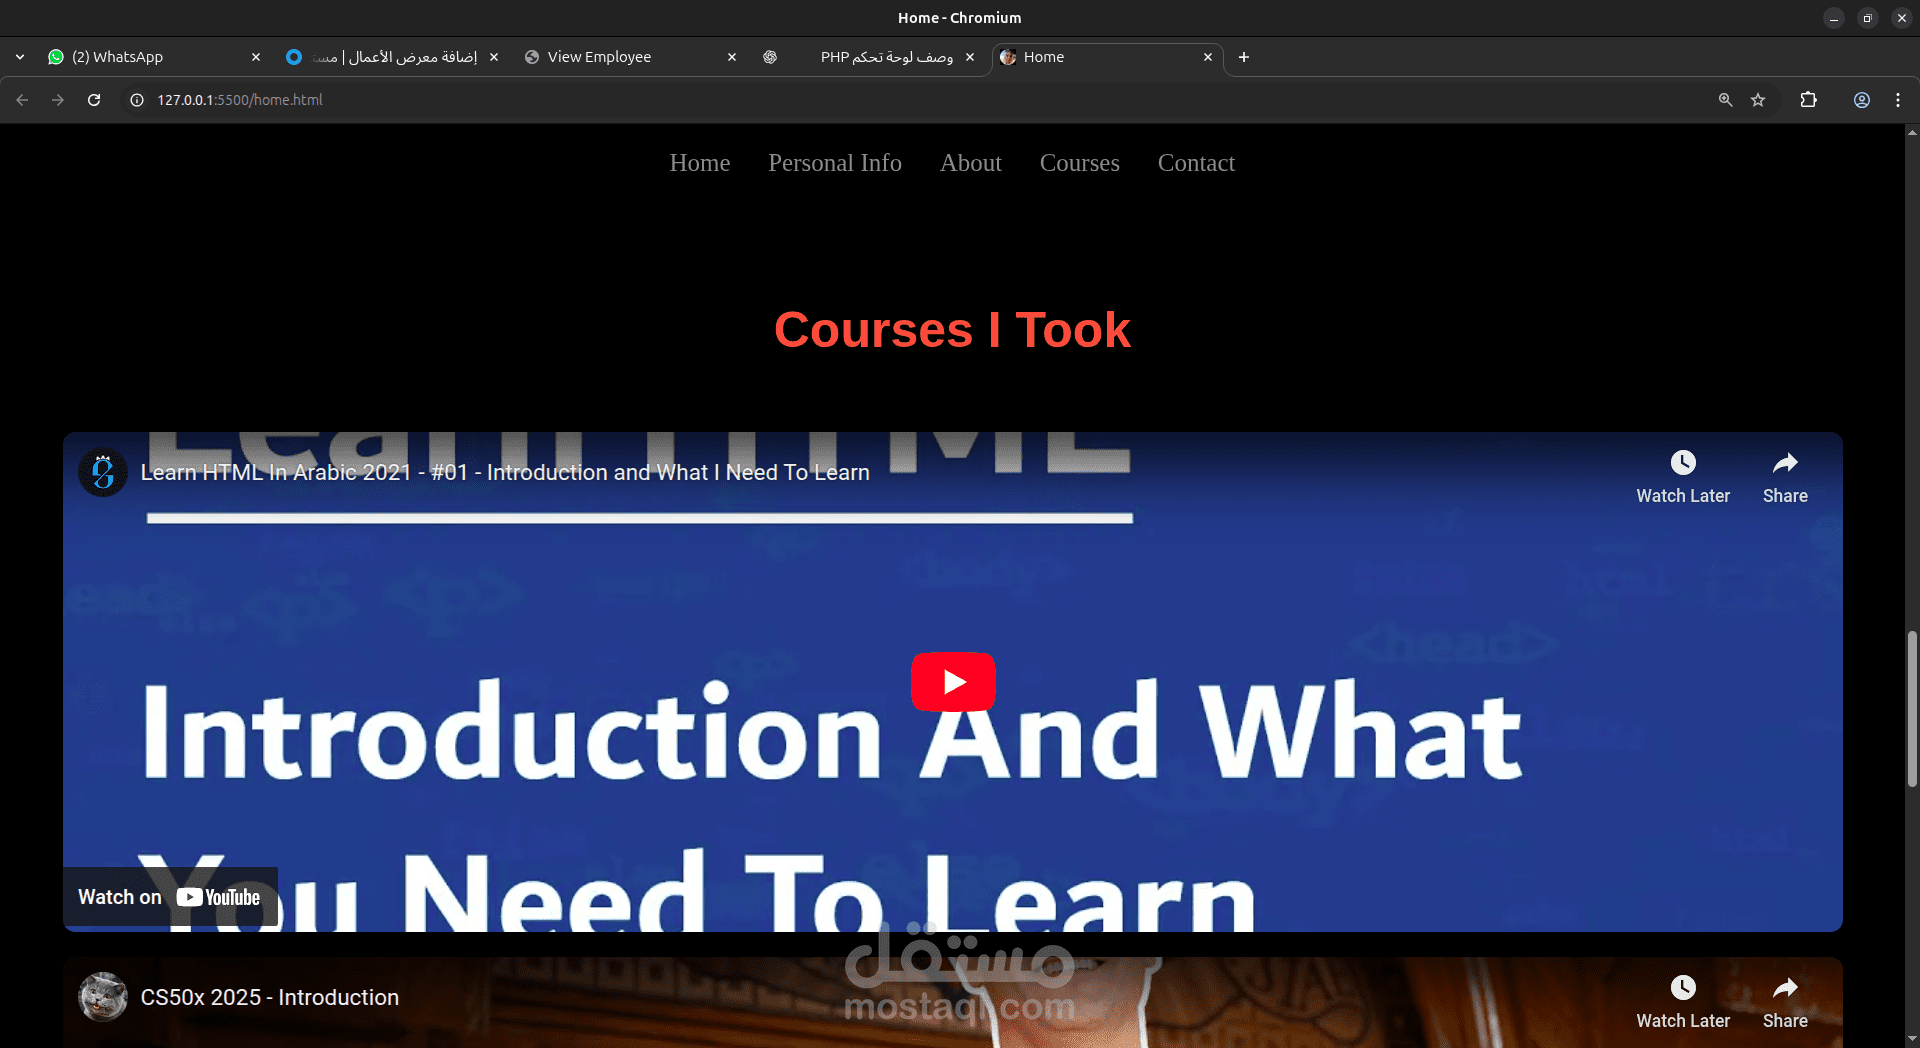Reload the current page
1920x1048 pixels.
94,100
